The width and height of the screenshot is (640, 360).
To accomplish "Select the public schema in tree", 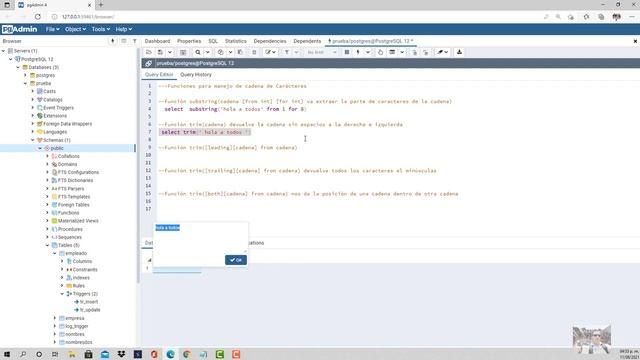I will [x=57, y=148].
